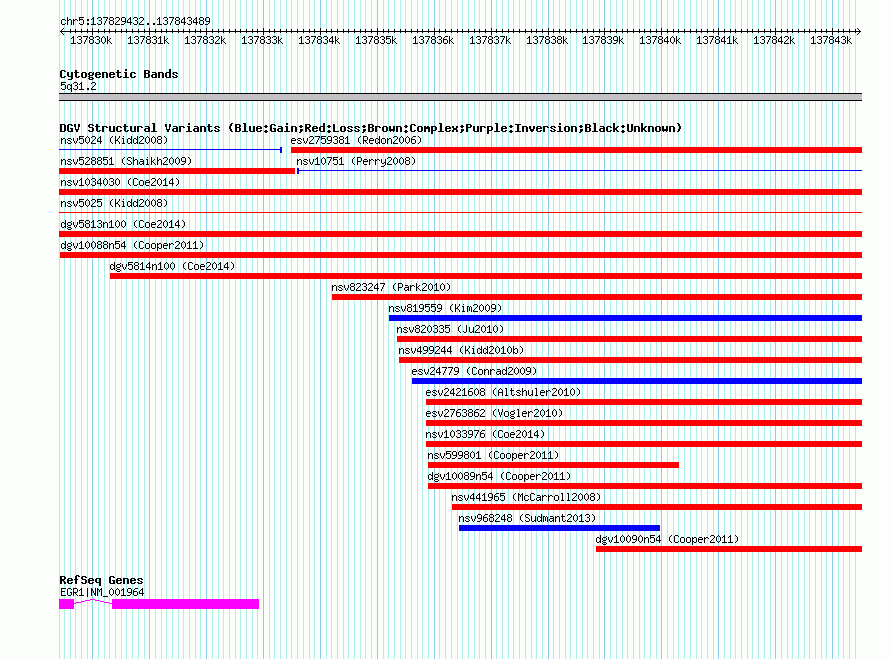Select the 5q31.2 cytogenetic band bar

tap(460, 97)
